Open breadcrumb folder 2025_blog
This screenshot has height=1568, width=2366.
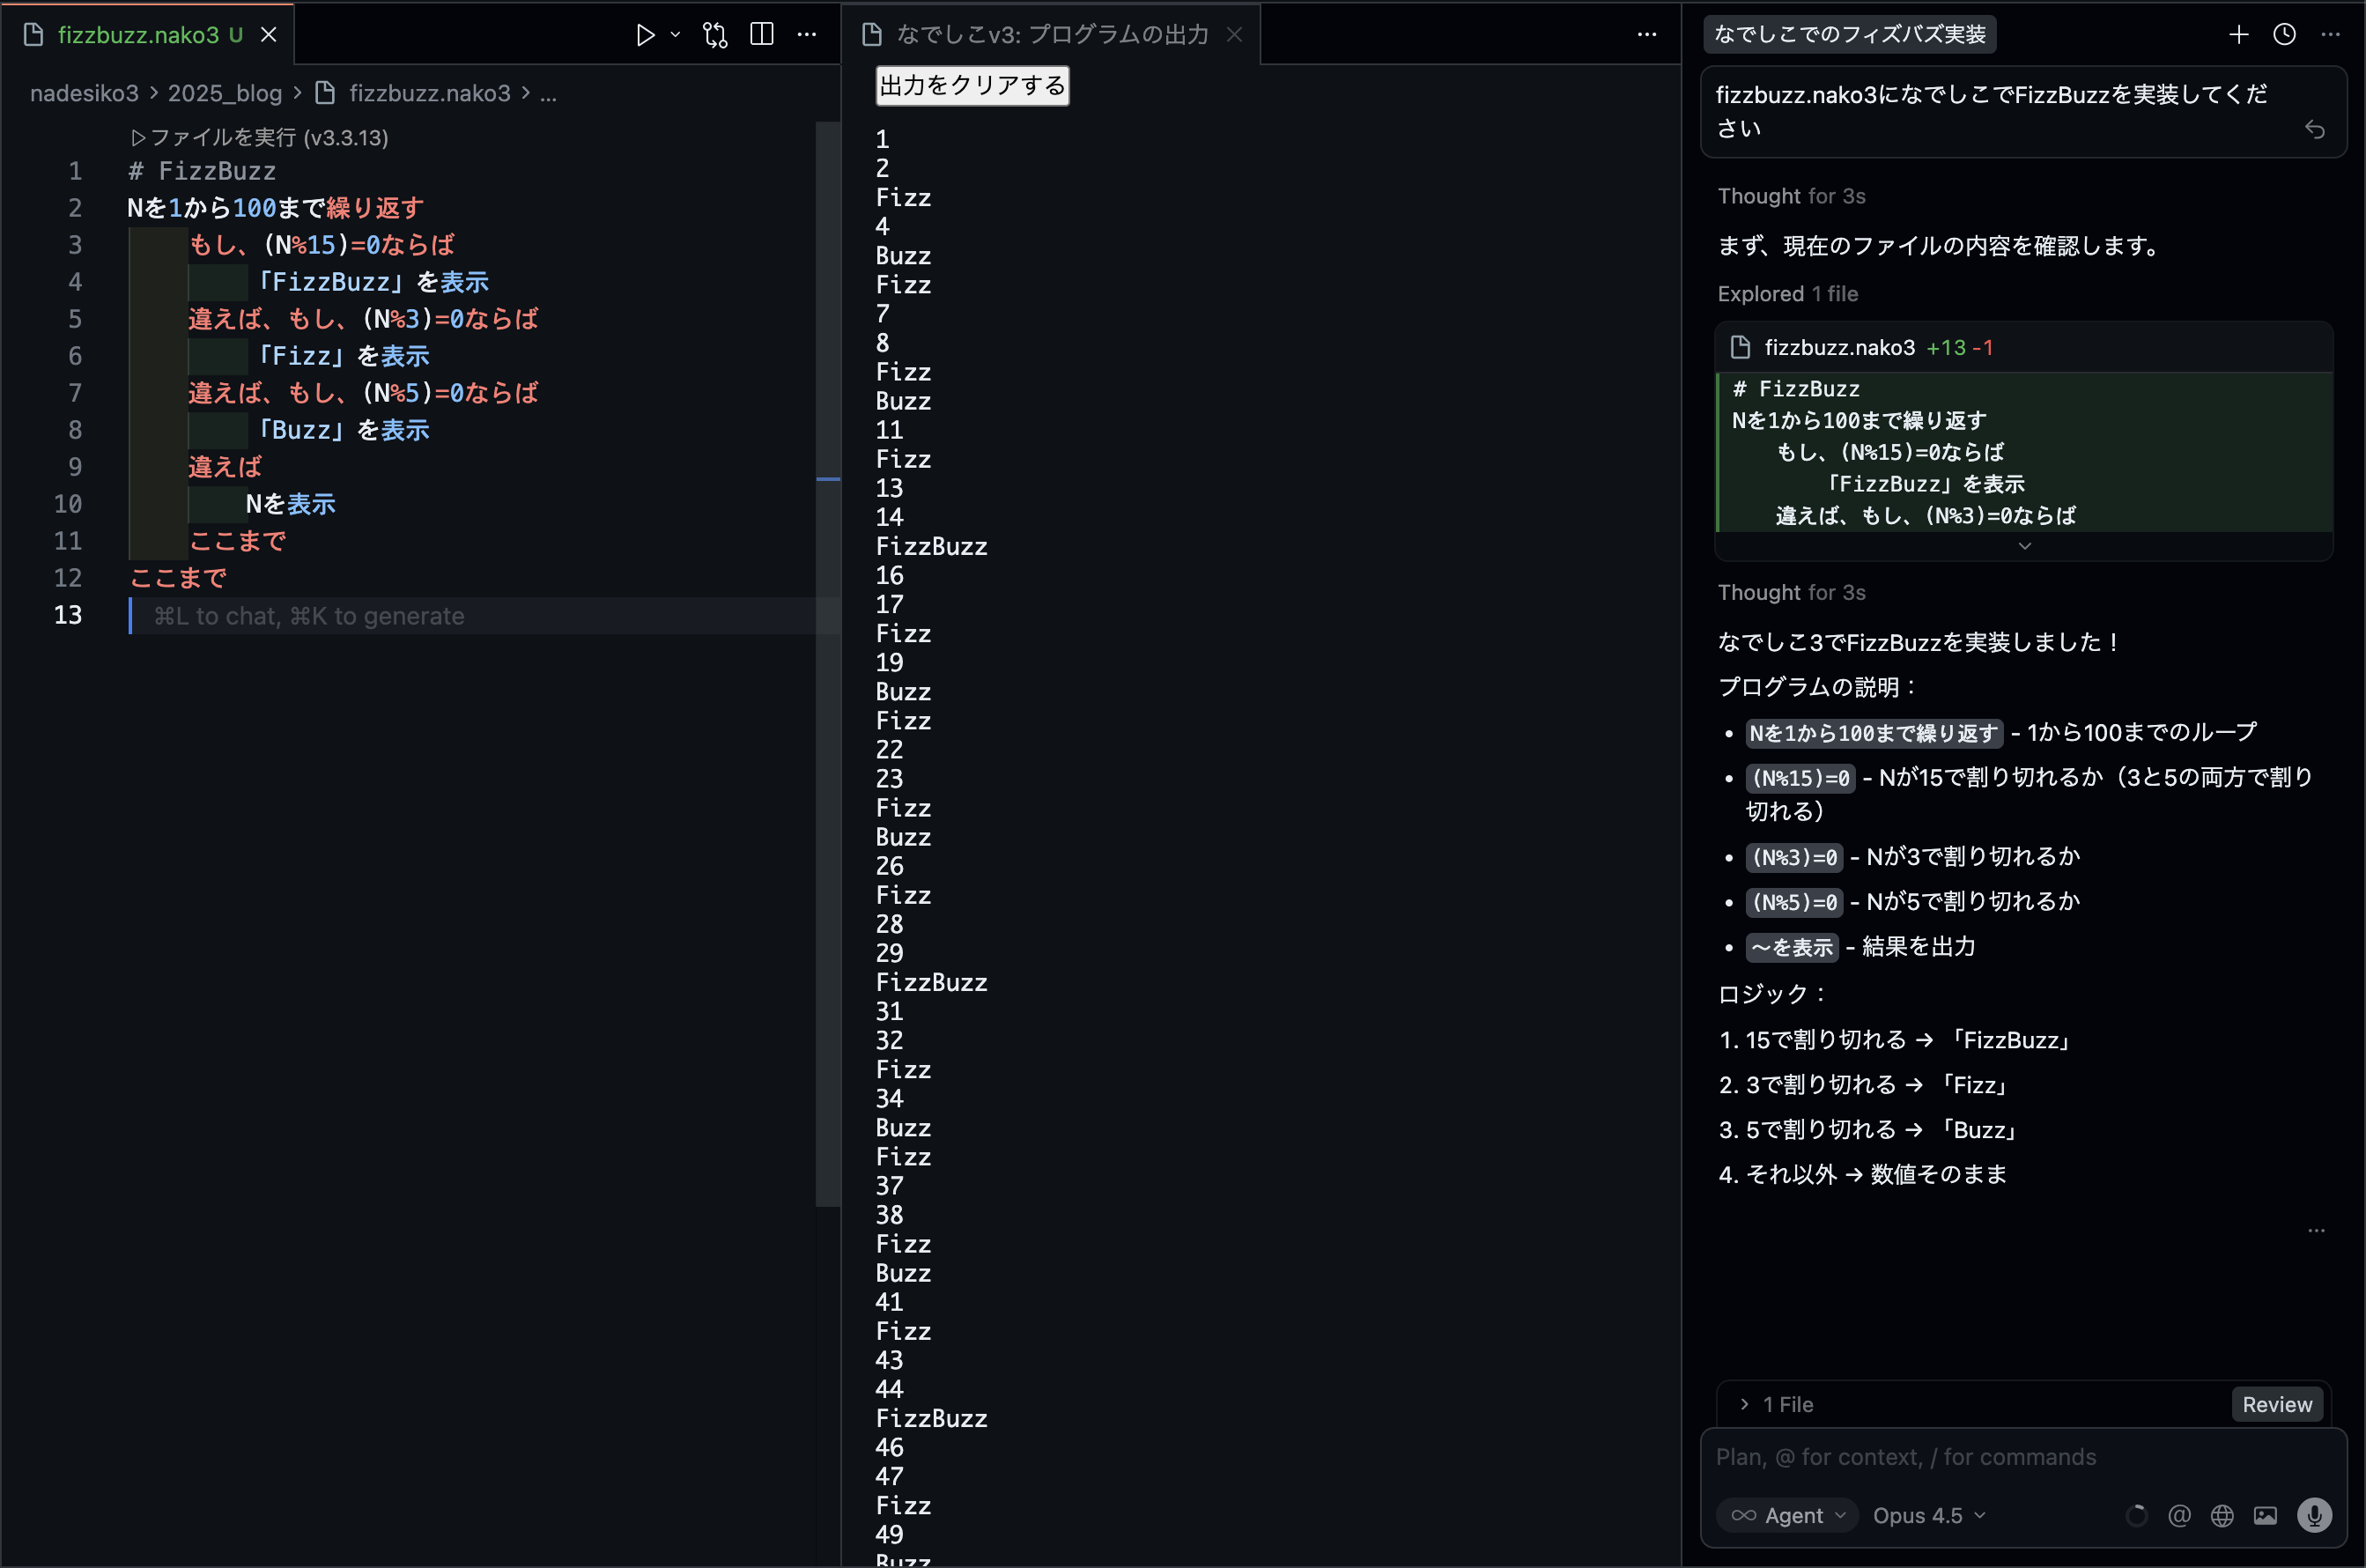[x=224, y=92]
